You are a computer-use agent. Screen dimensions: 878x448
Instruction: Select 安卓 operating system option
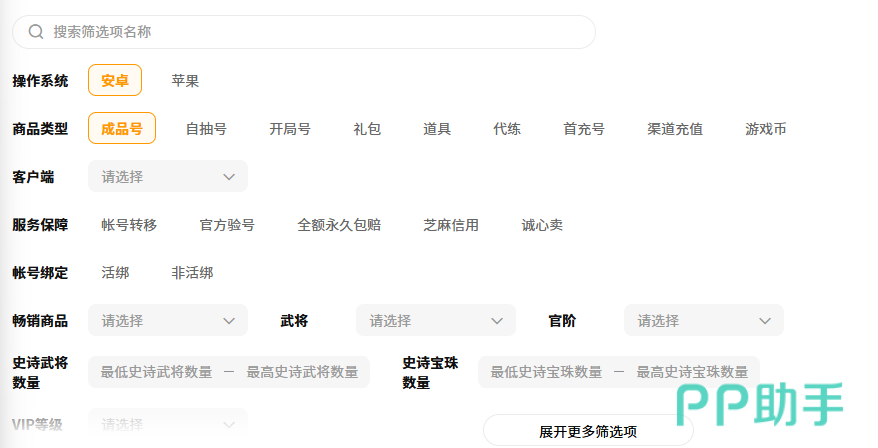pos(115,80)
